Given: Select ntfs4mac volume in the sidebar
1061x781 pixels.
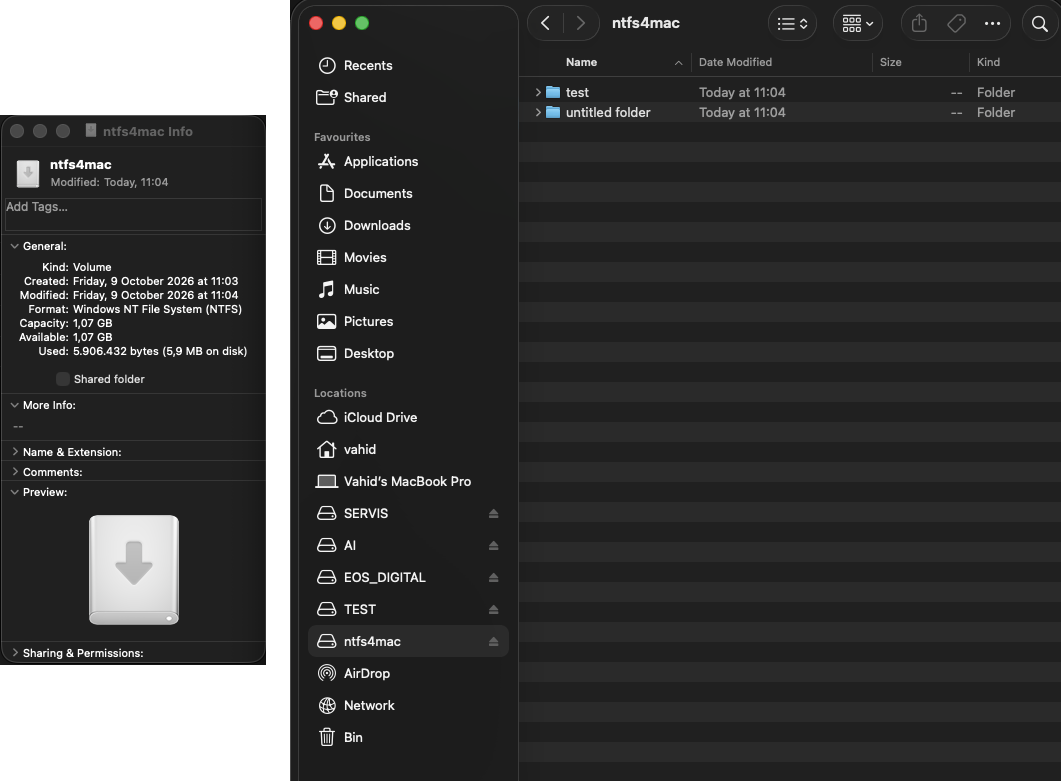Looking at the screenshot, I should [x=409, y=641].
